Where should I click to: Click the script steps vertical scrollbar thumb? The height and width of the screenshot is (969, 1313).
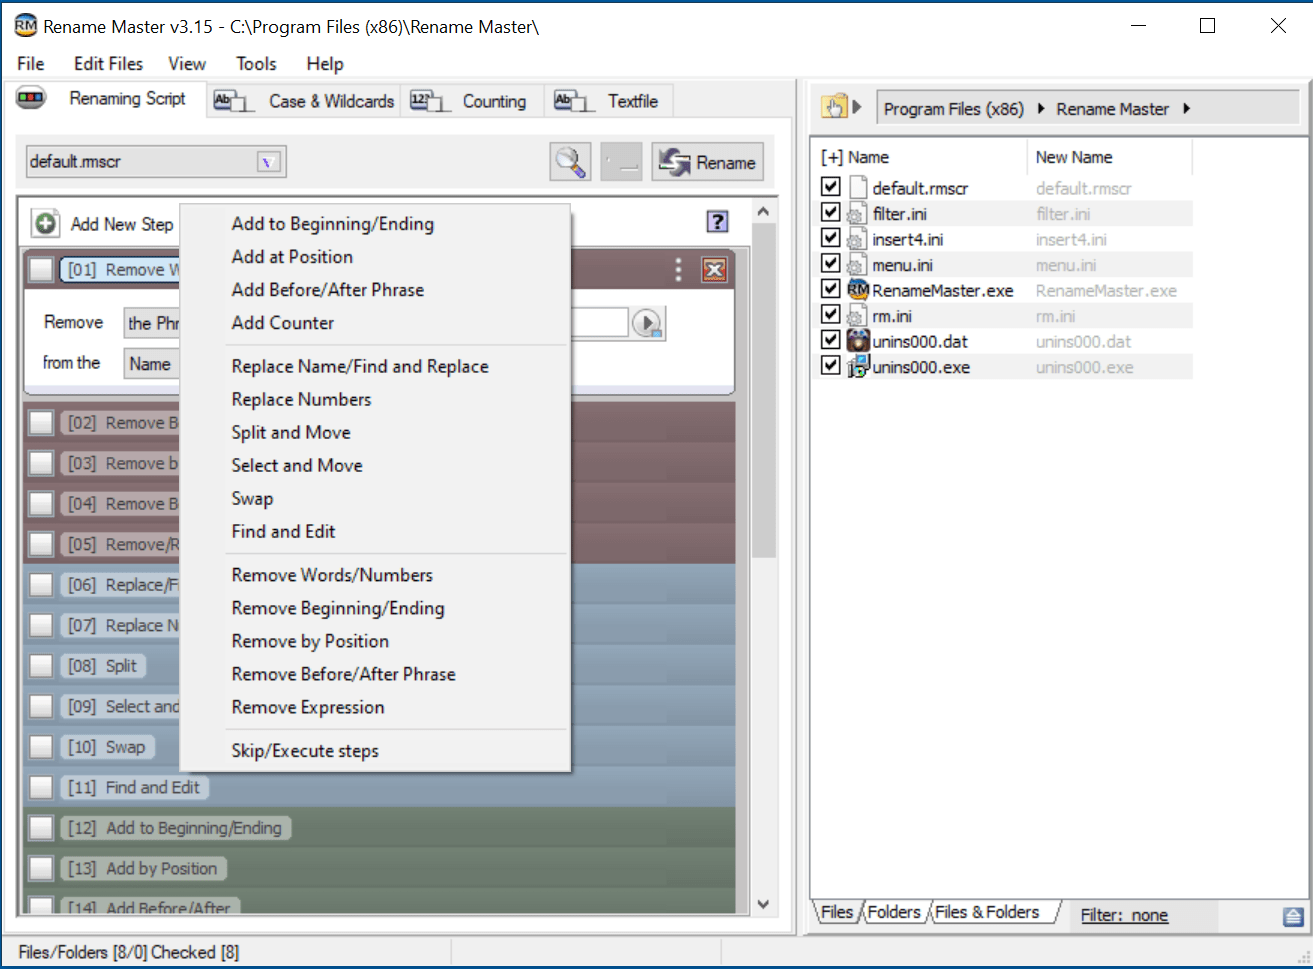click(x=763, y=390)
